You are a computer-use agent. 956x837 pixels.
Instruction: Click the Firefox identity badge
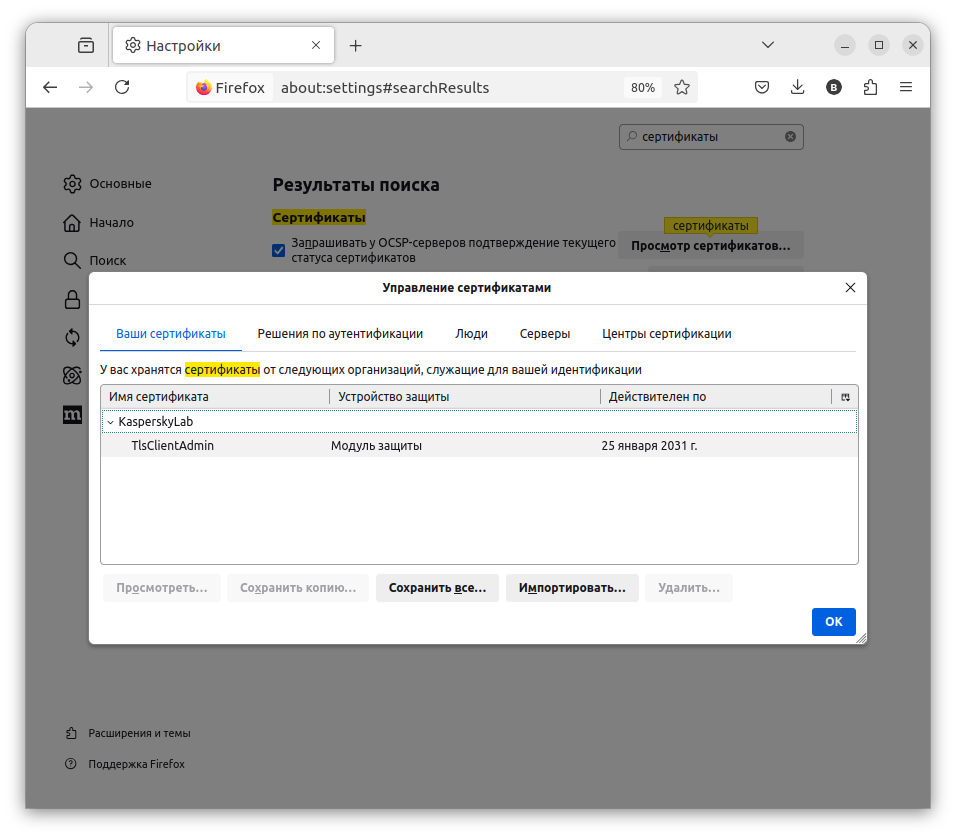click(x=230, y=88)
